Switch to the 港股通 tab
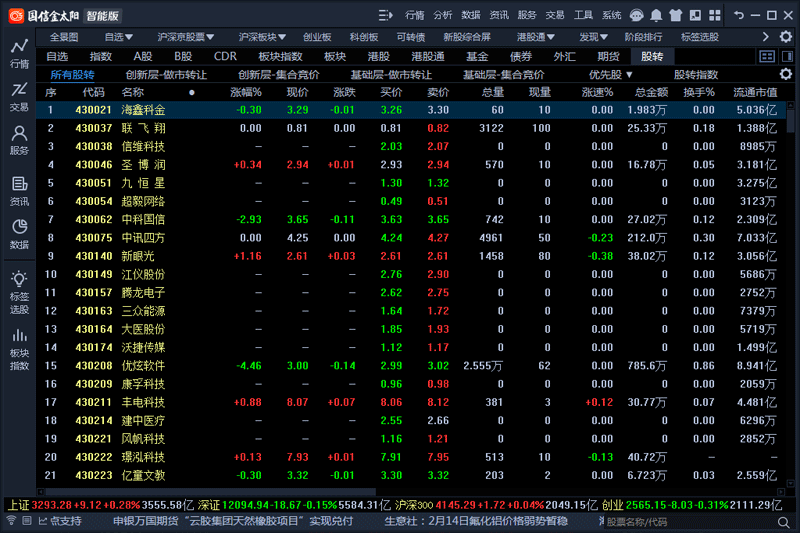 (x=427, y=57)
